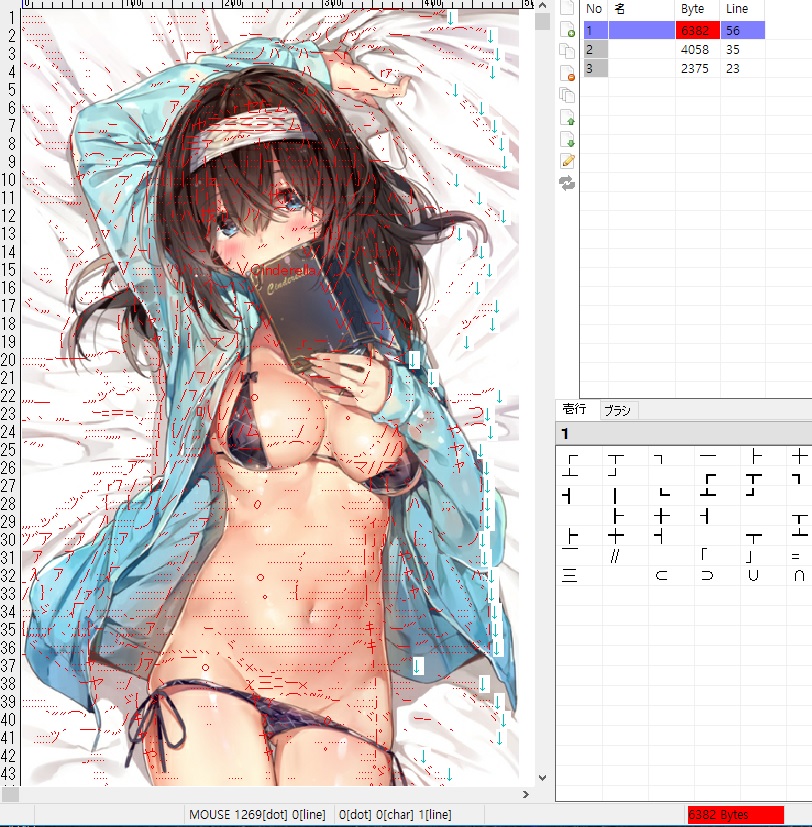Click the refresh arrows icon
812x827 pixels.
click(x=567, y=183)
